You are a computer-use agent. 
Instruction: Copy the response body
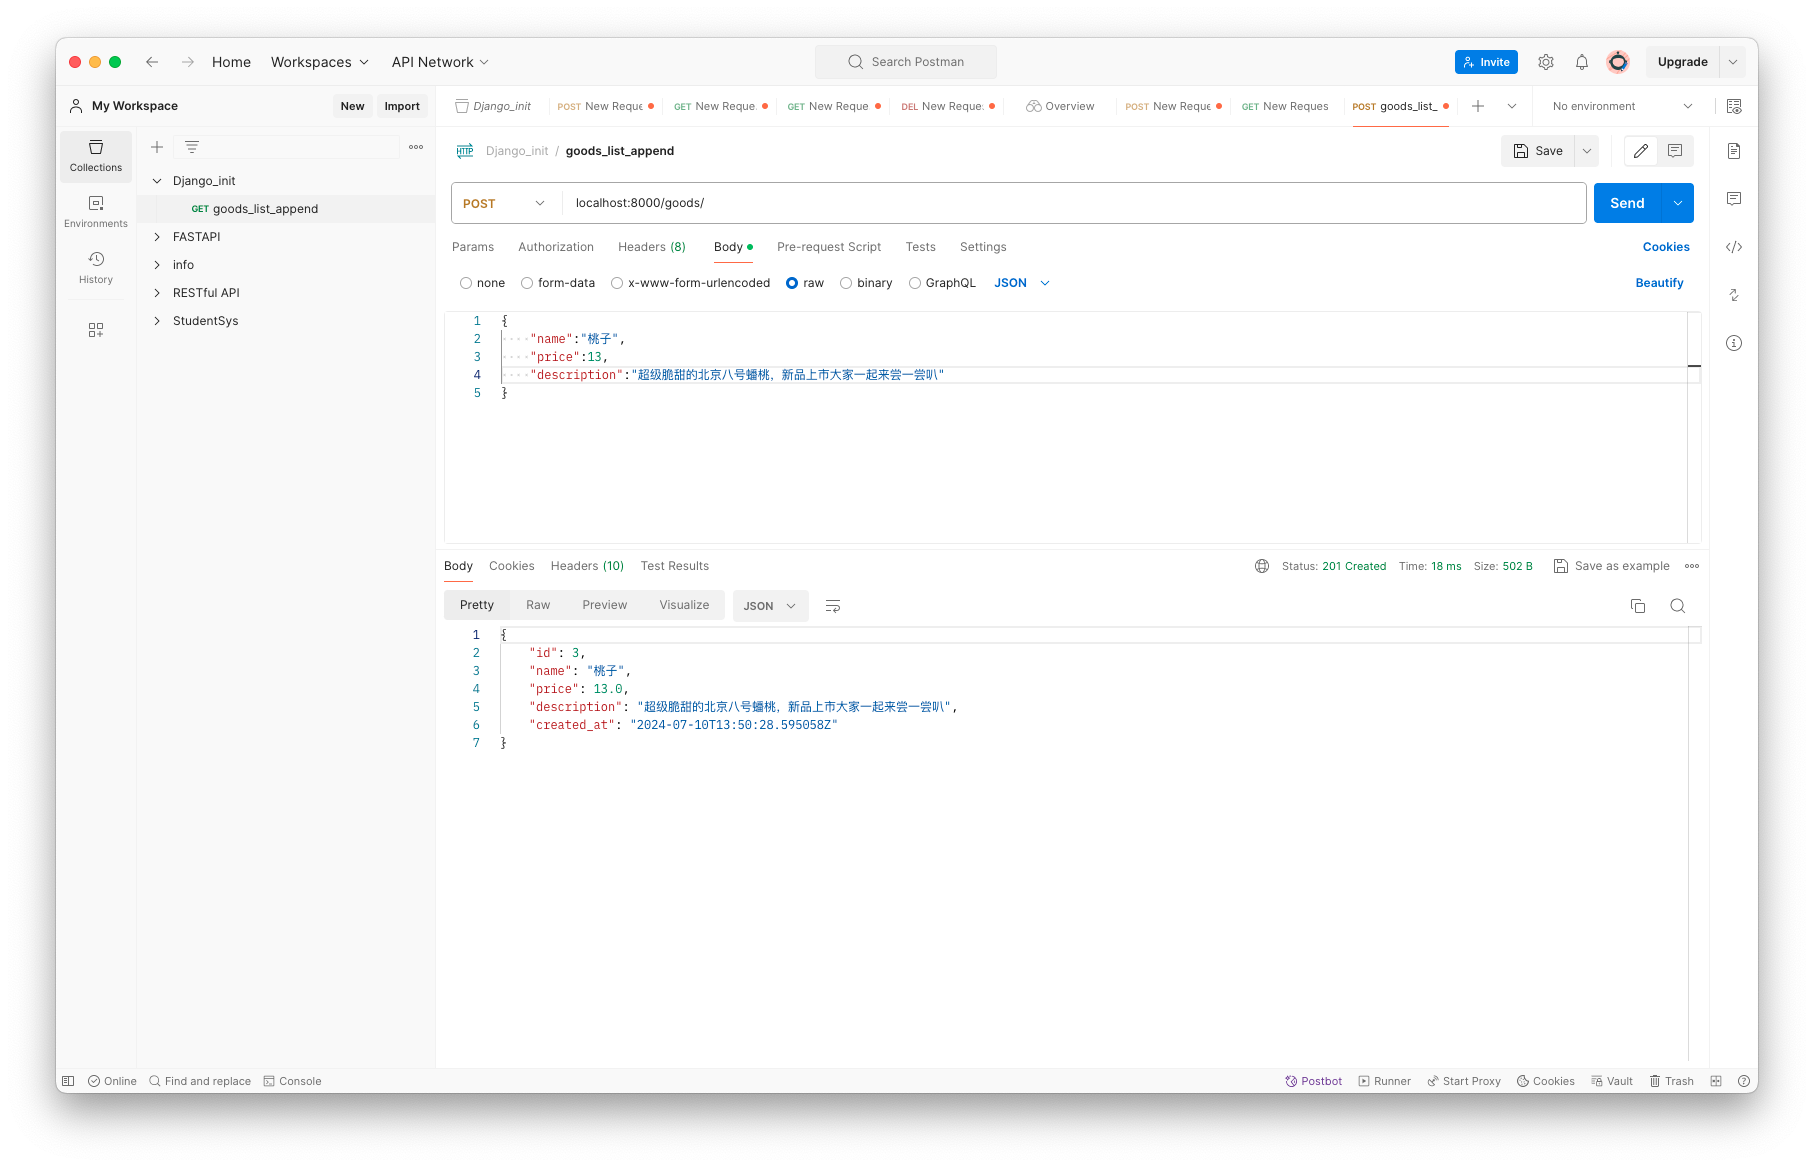click(1638, 606)
